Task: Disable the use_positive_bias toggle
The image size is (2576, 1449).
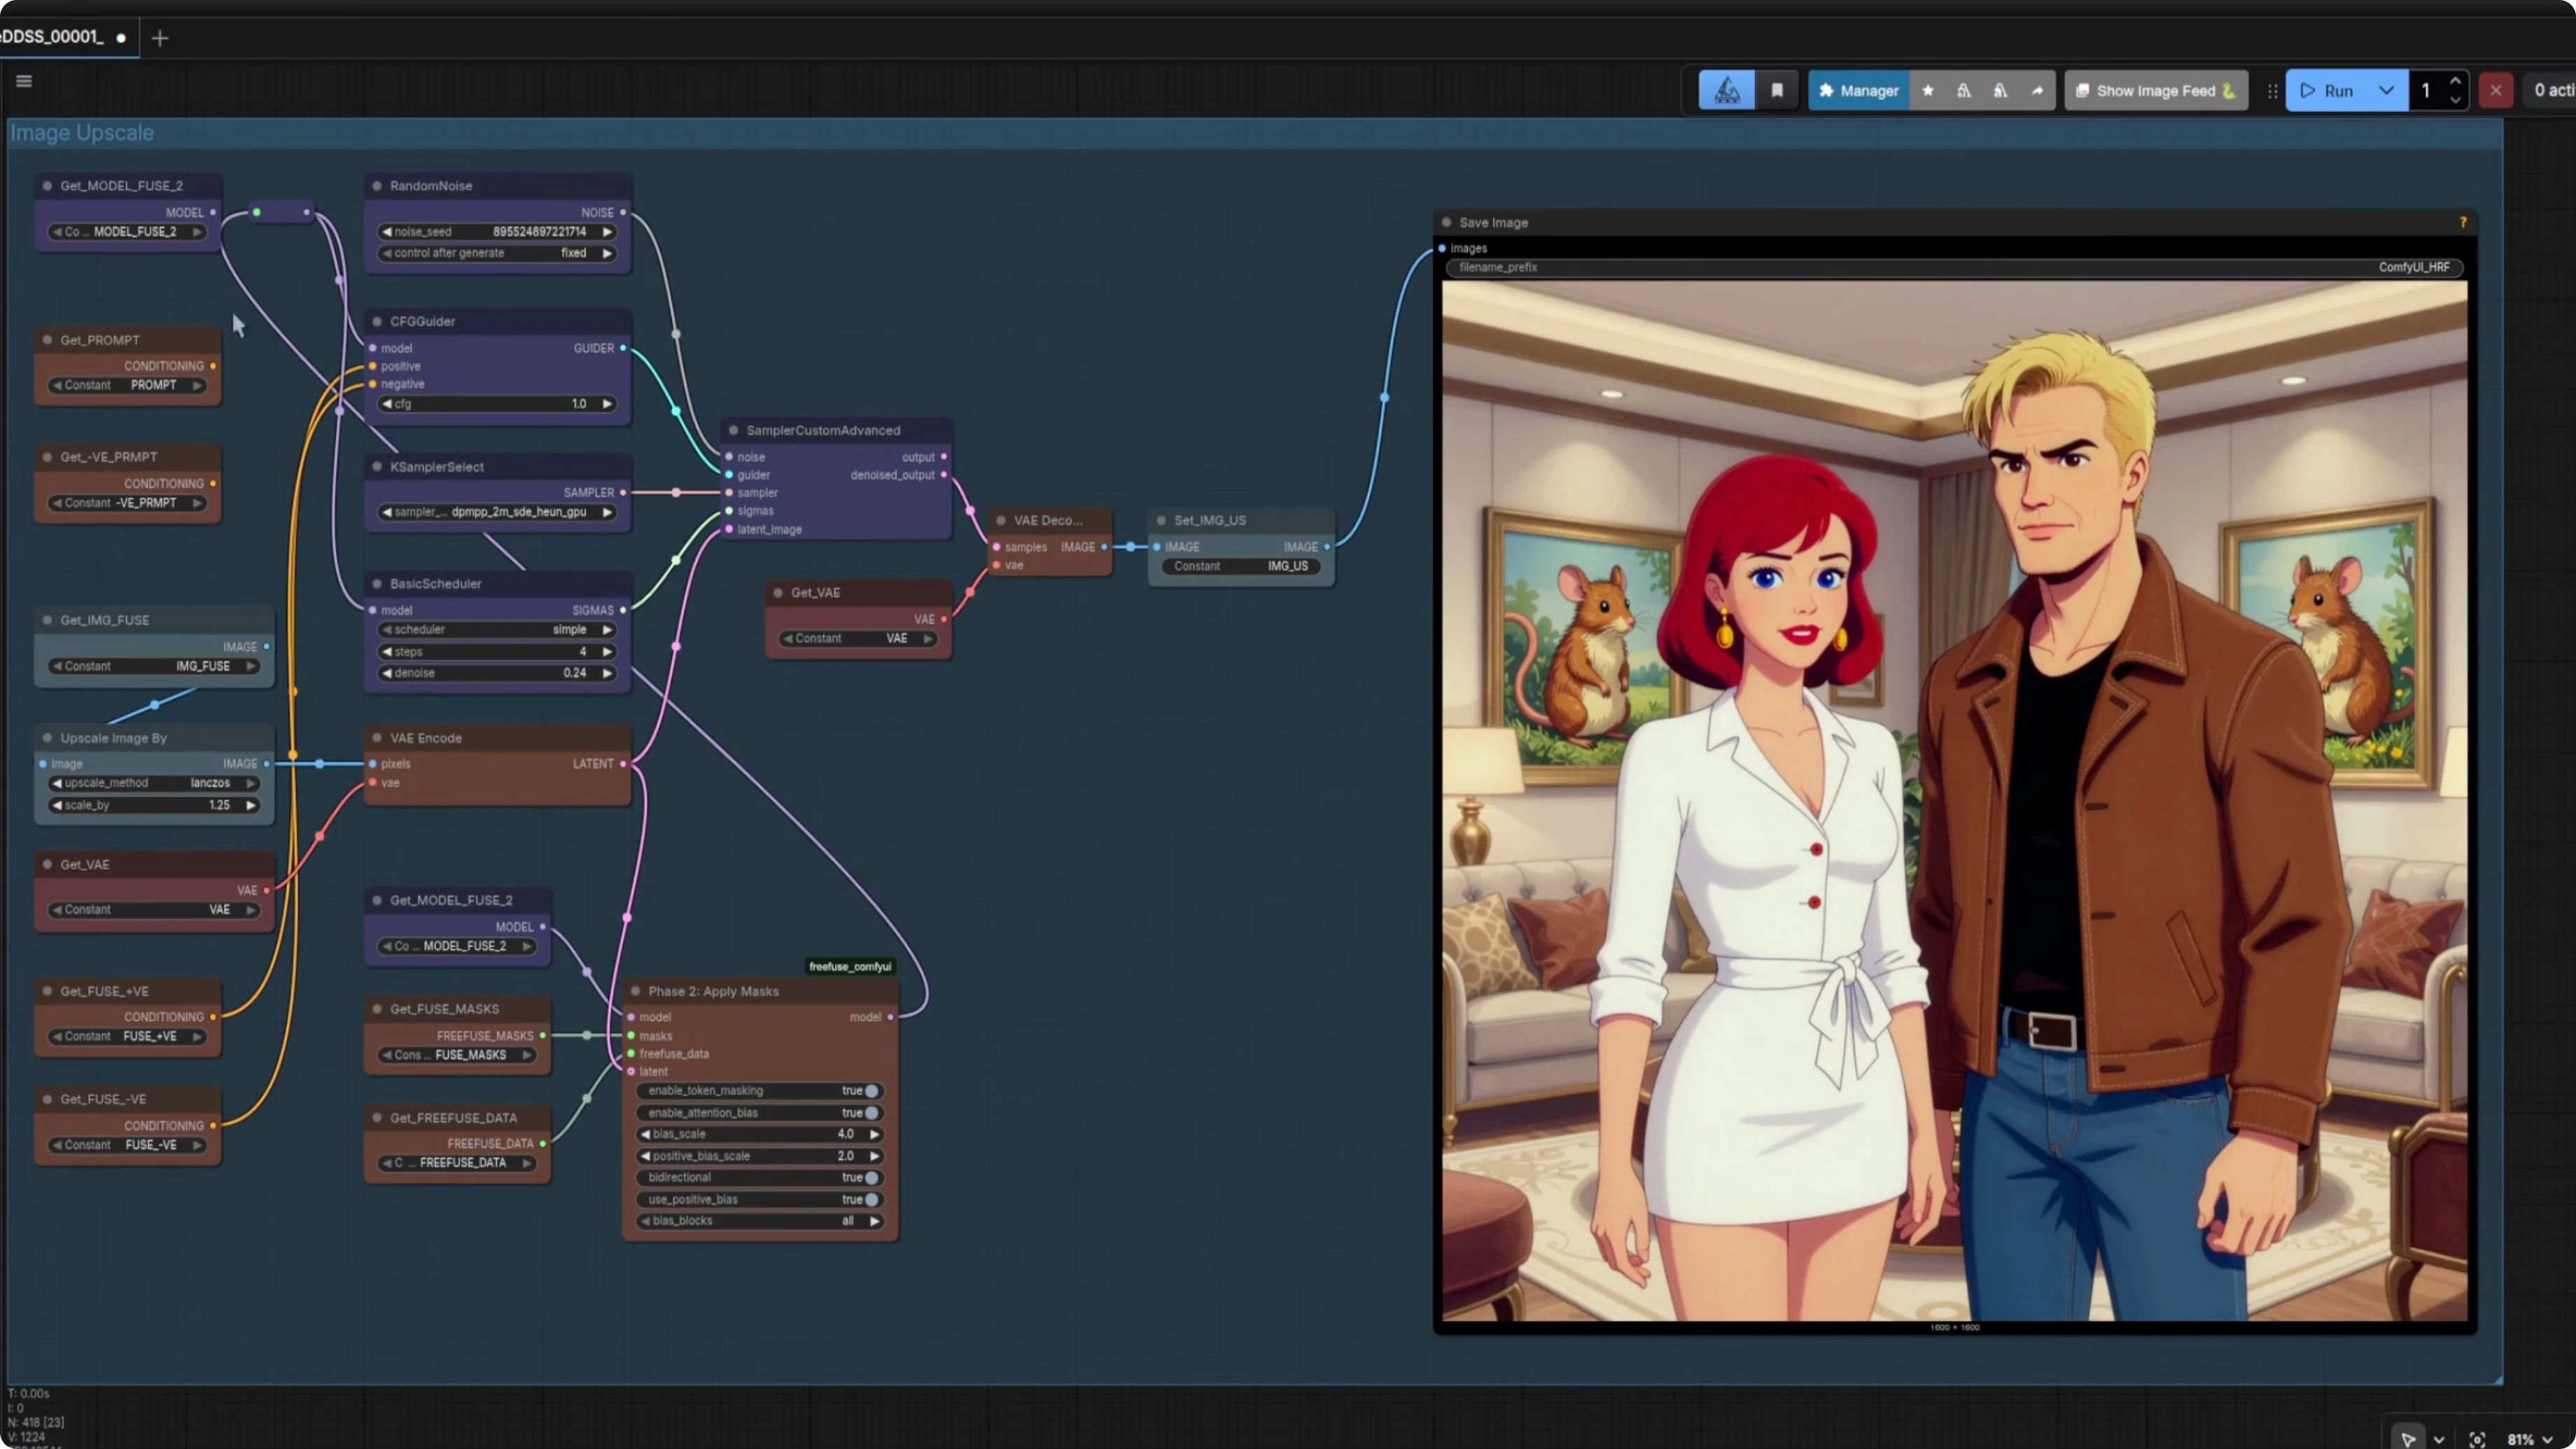Action: click(871, 1199)
